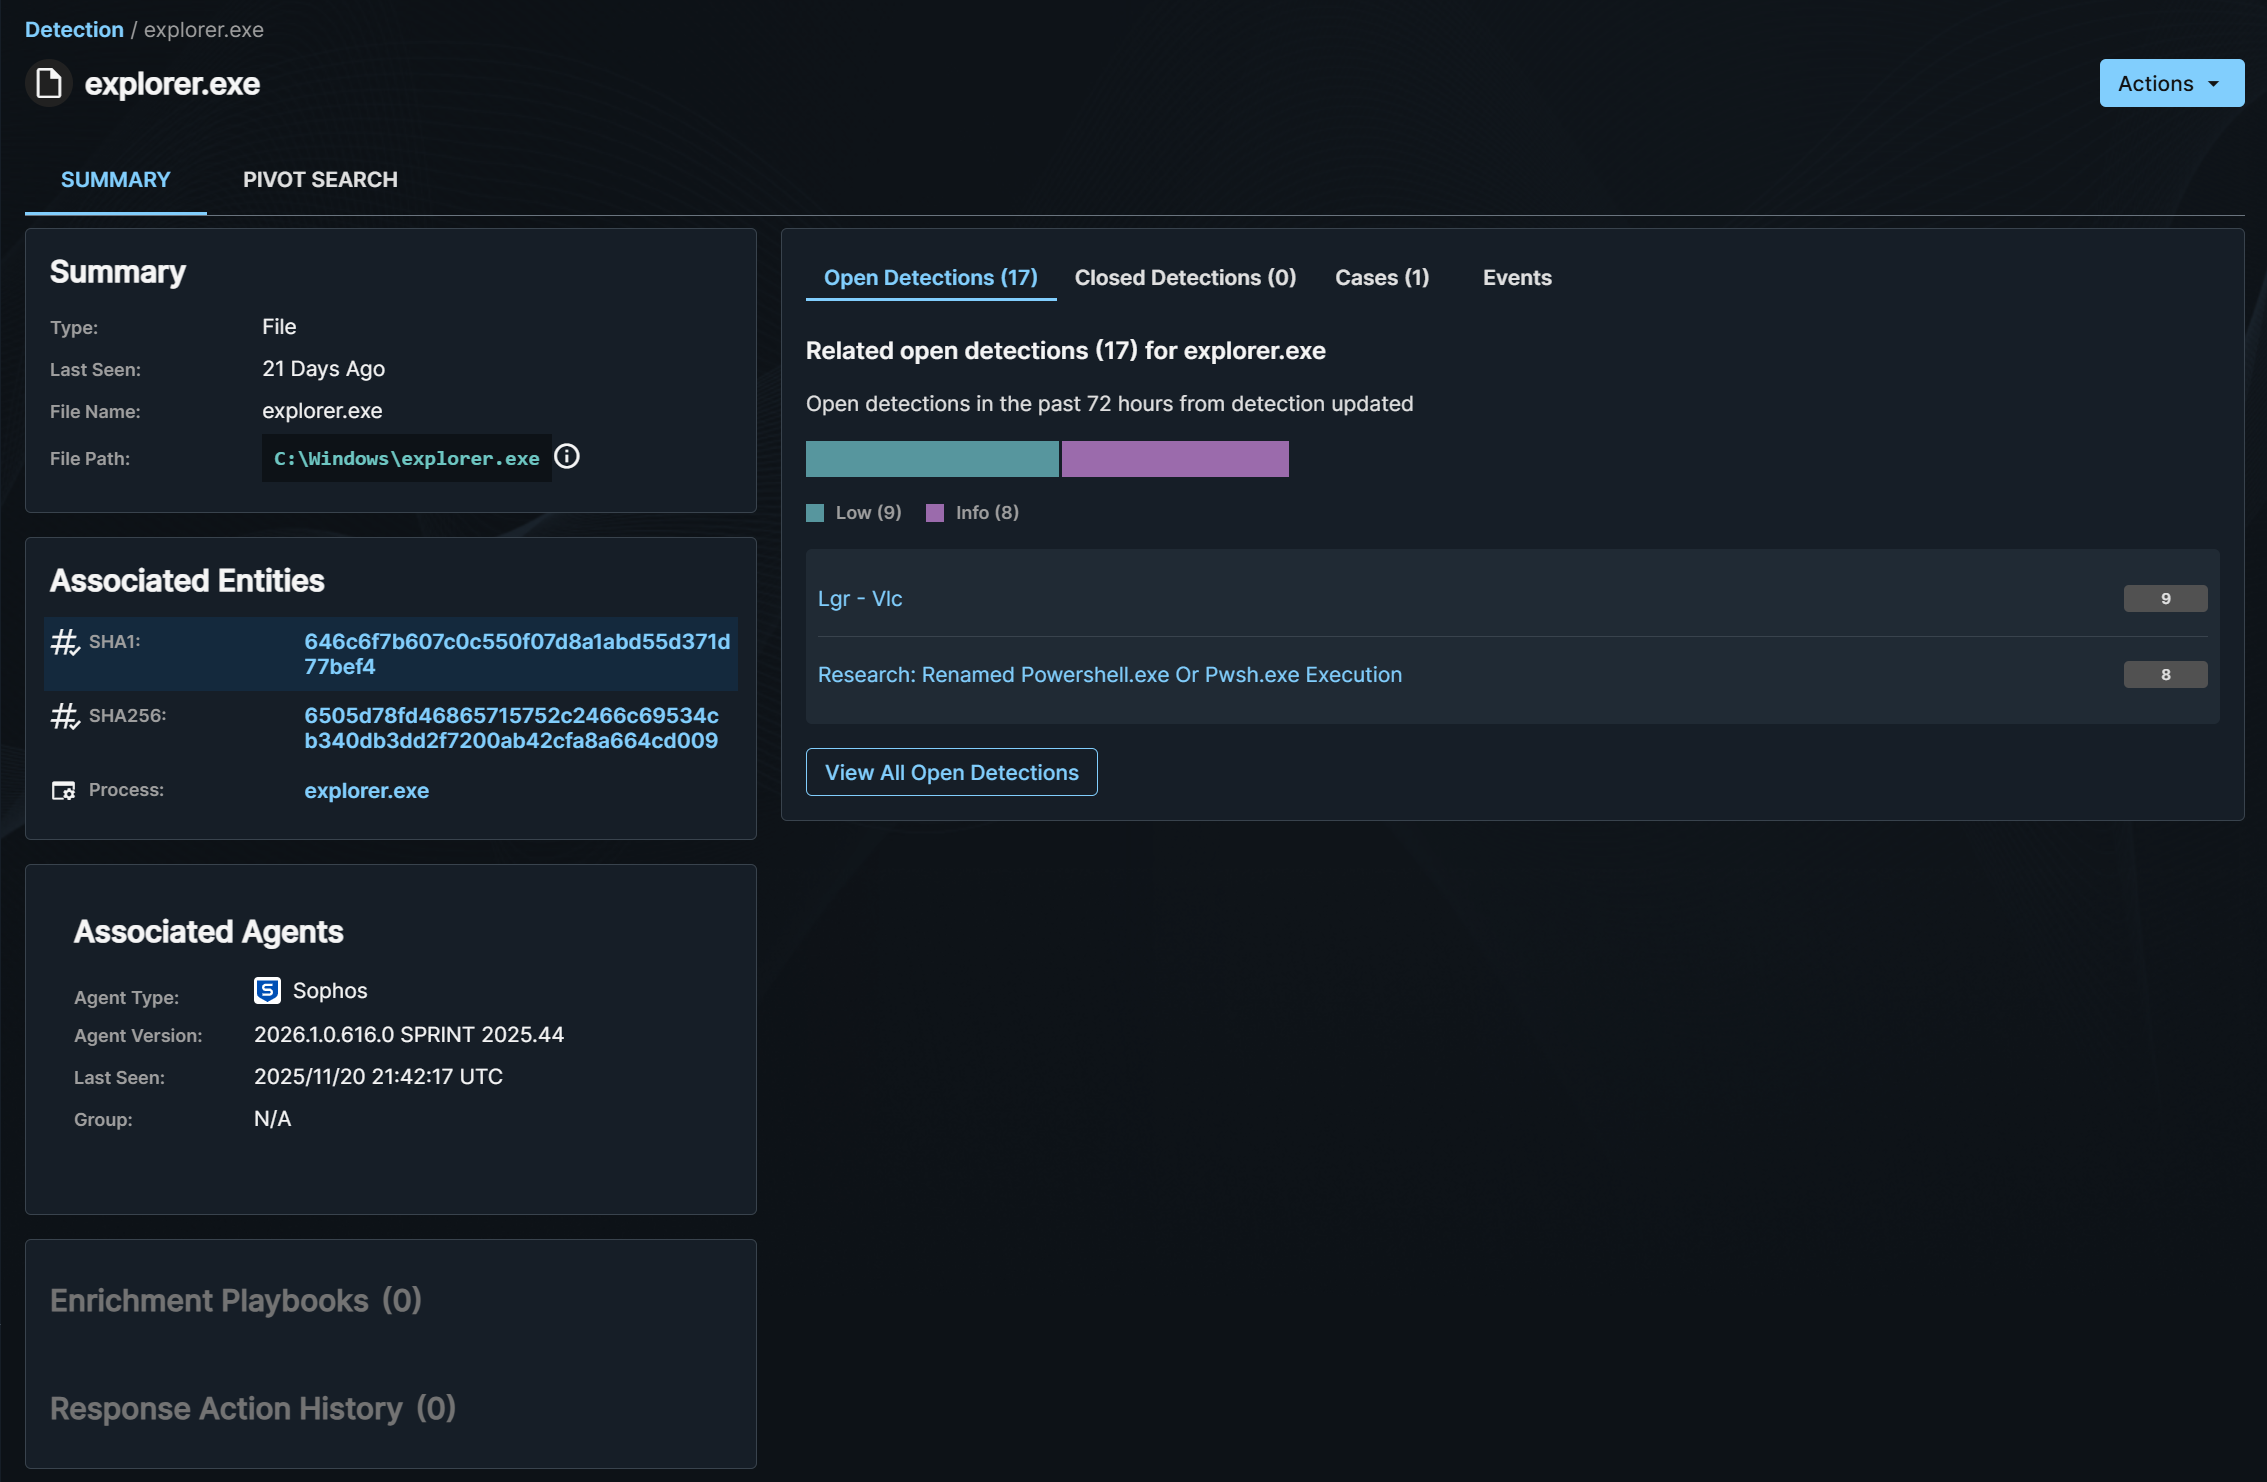The height and width of the screenshot is (1482, 2267).
Task: Open the Closed Detections tab
Action: (x=1185, y=278)
